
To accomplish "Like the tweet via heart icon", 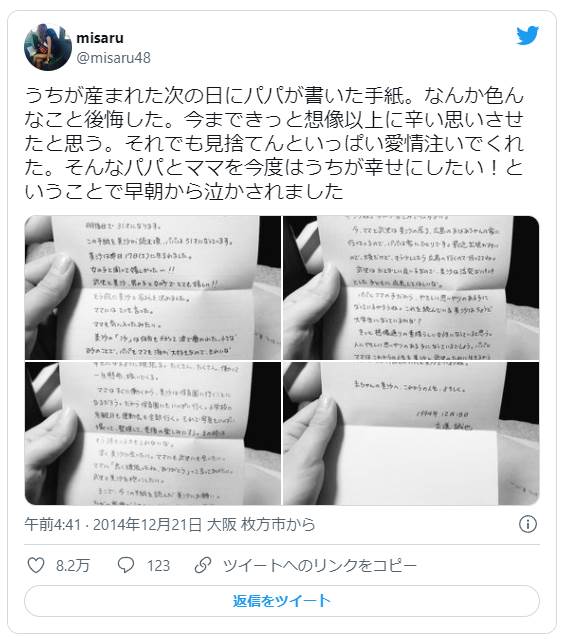I will click(x=36, y=565).
